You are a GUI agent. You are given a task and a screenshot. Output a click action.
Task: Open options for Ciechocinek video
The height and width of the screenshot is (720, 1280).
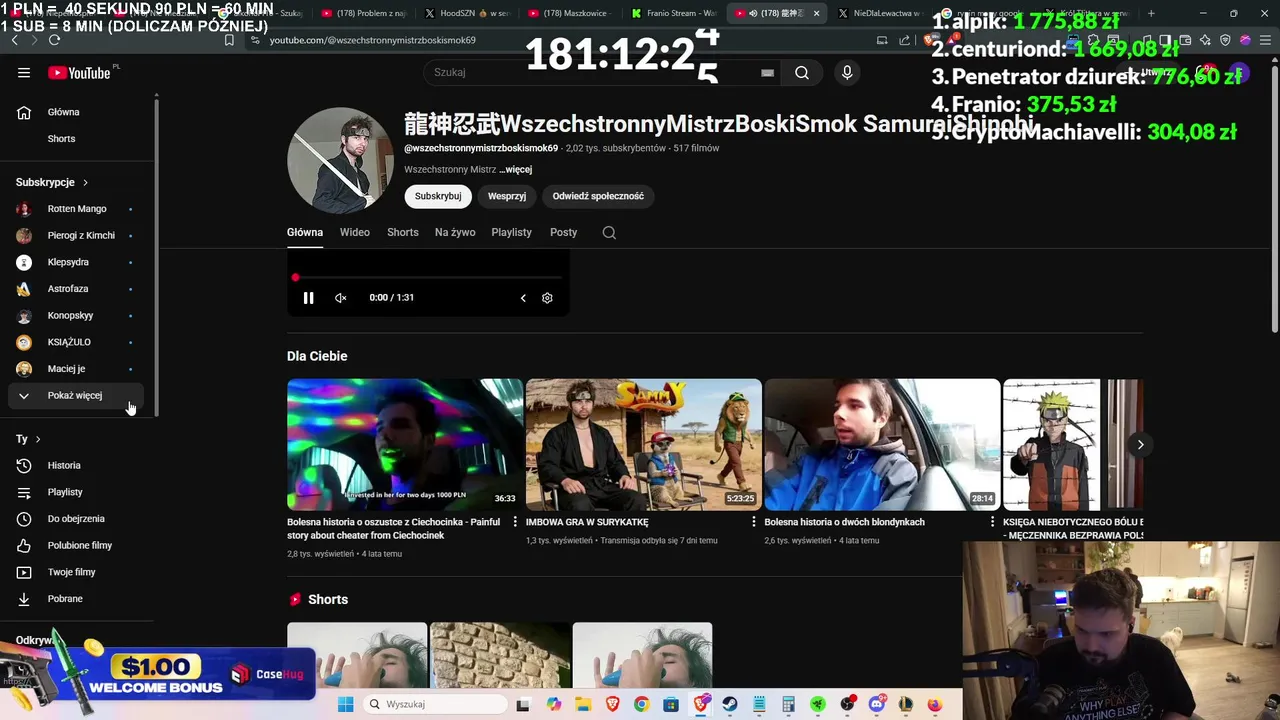[x=515, y=522]
